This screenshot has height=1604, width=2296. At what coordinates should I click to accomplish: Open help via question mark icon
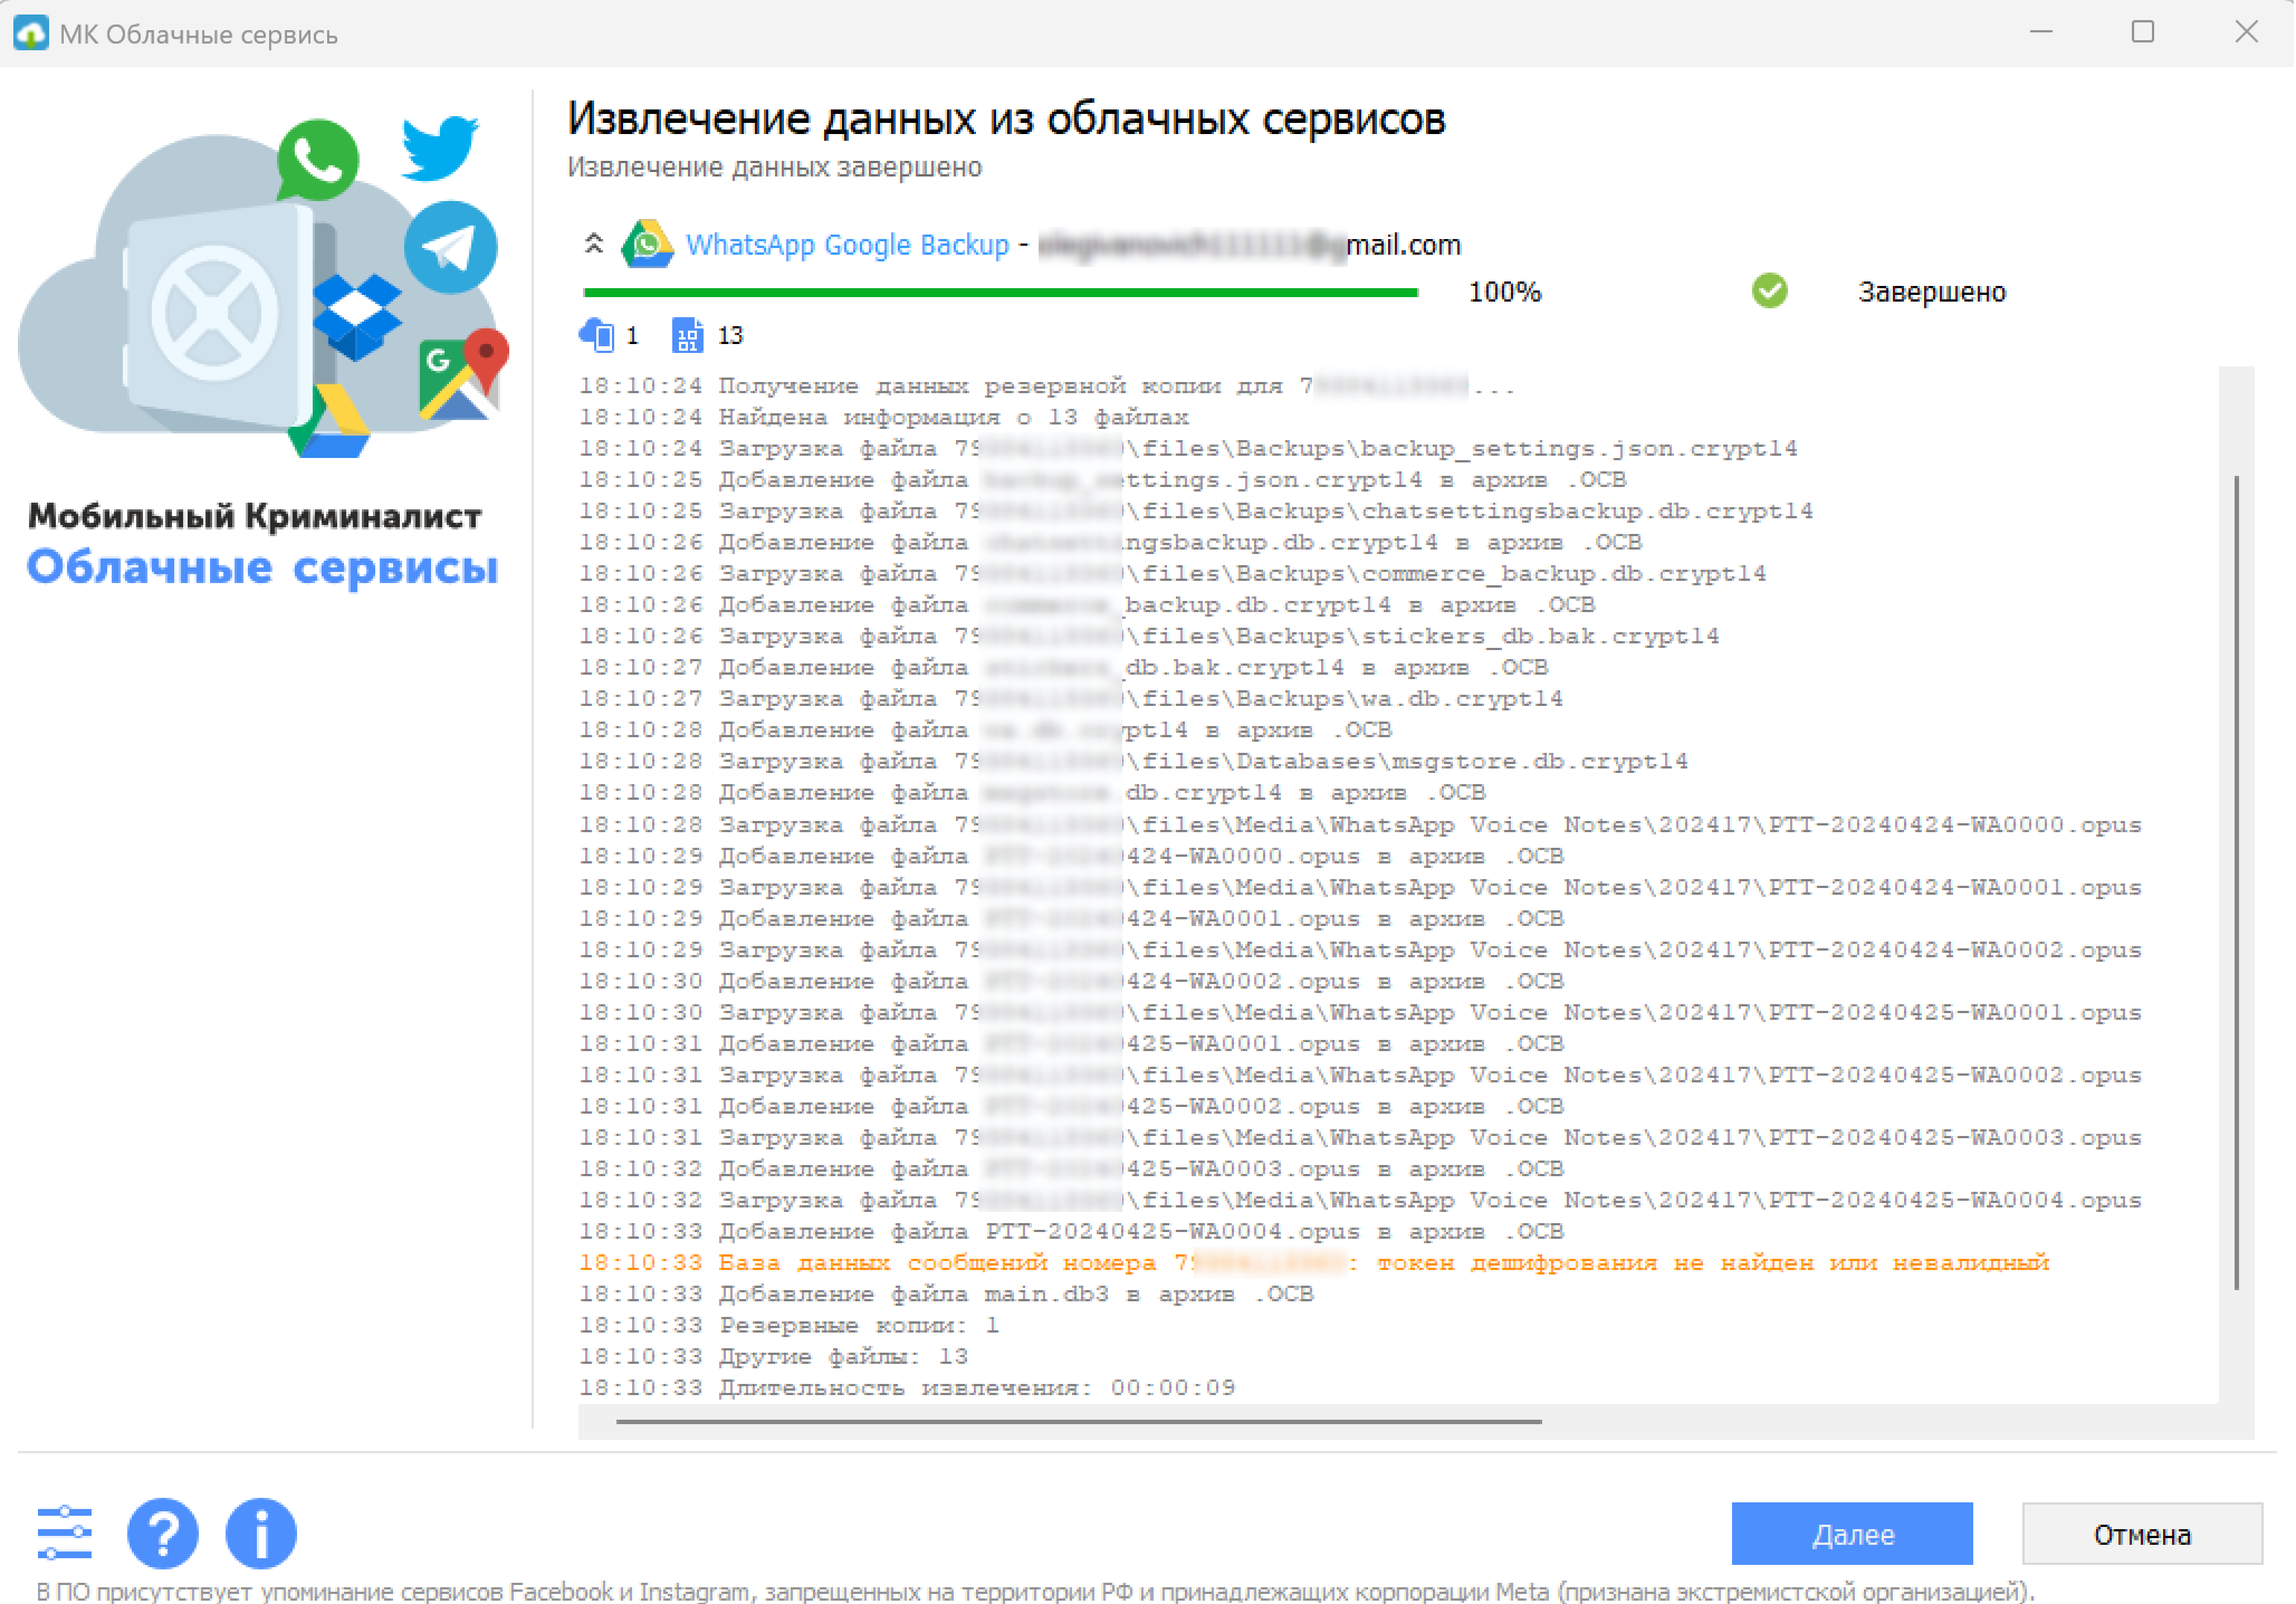[x=162, y=1532]
